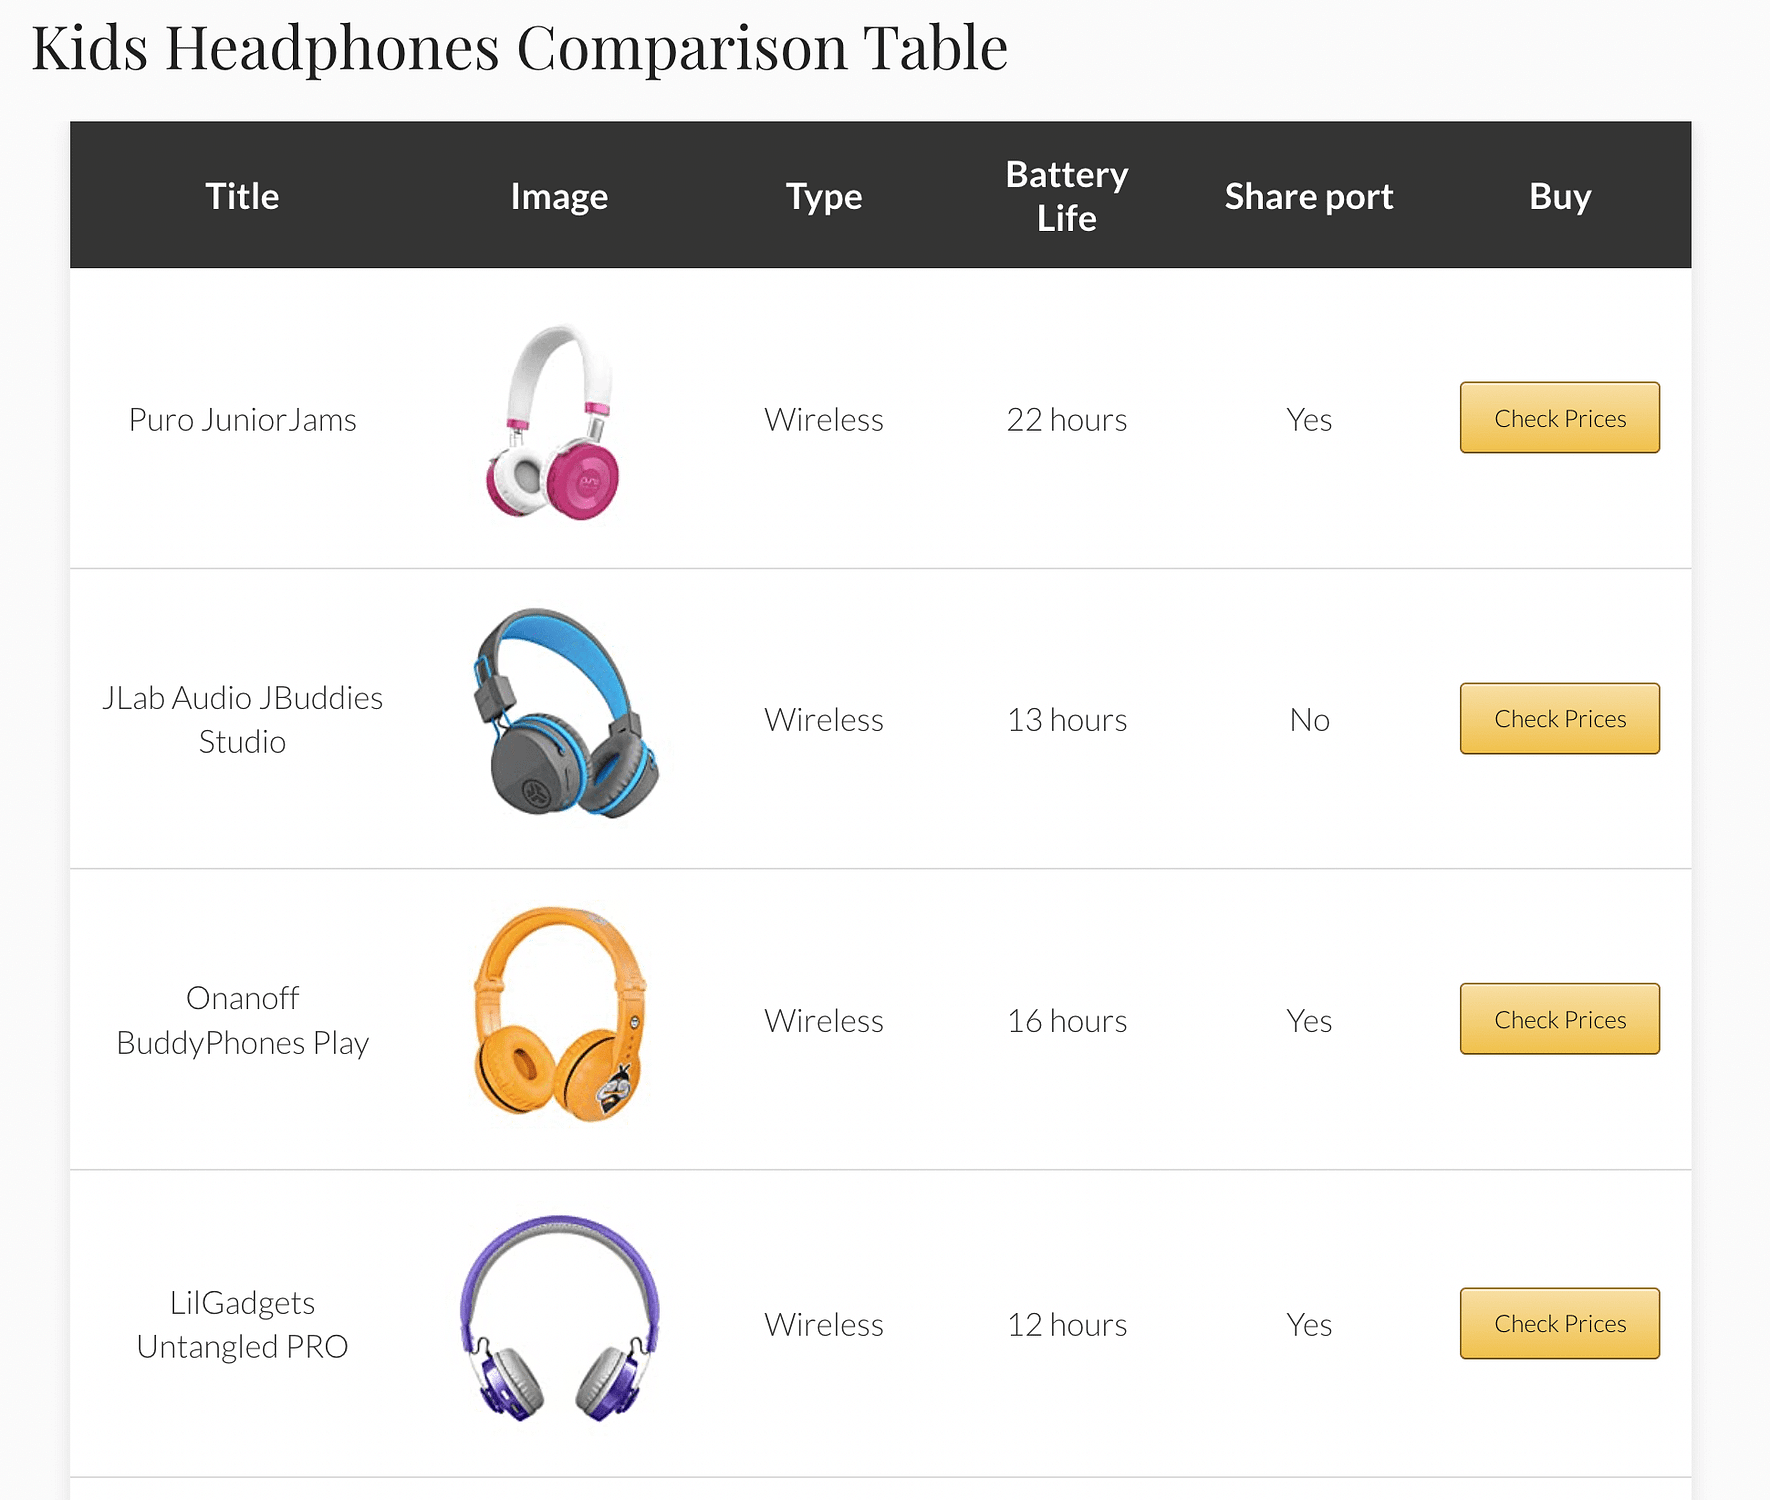
Task: Click the Buy column header
Action: coord(1560,196)
